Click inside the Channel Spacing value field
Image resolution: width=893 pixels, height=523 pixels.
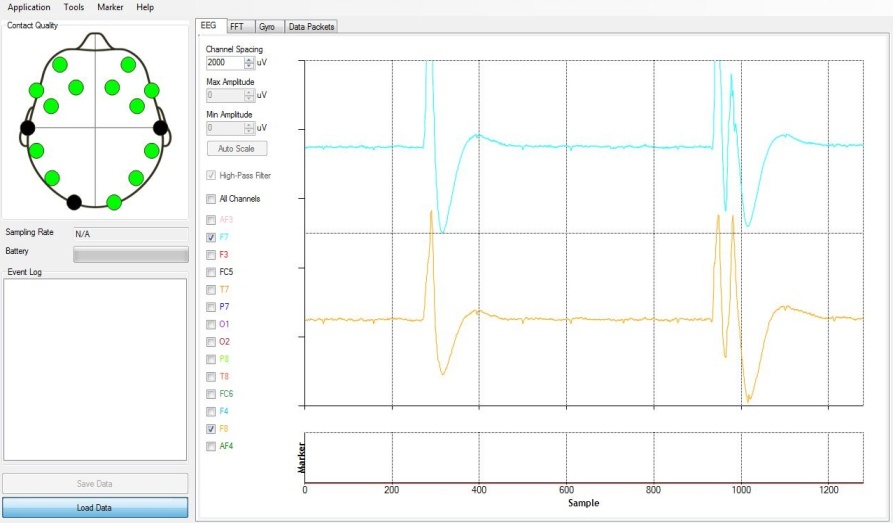pyautogui.click(x=224, y=62)
